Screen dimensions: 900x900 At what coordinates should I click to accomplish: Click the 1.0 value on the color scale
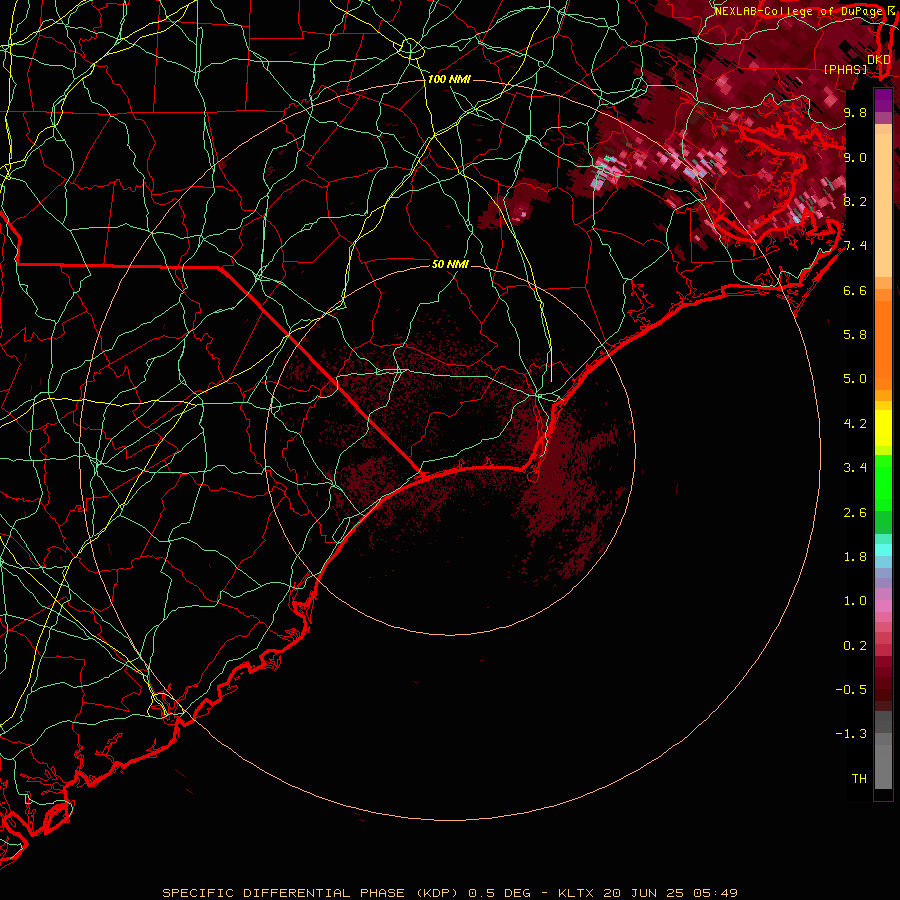855,601
